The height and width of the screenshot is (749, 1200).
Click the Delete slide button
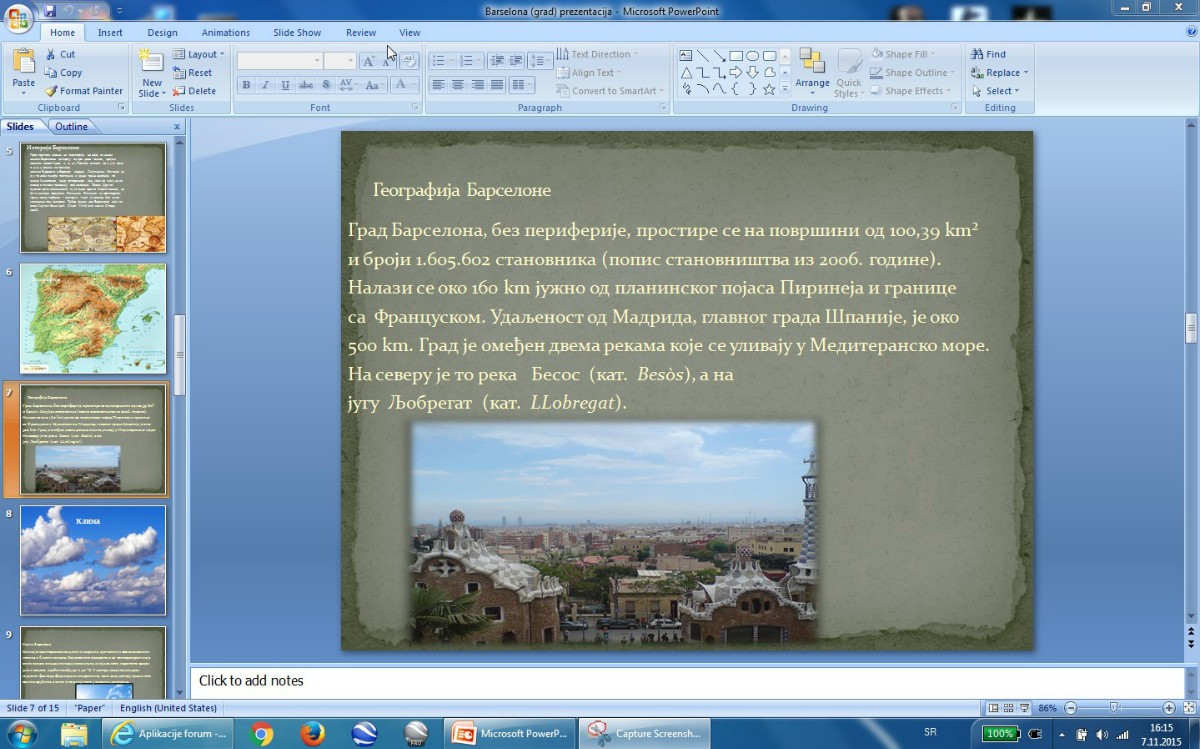click(193, 91)
